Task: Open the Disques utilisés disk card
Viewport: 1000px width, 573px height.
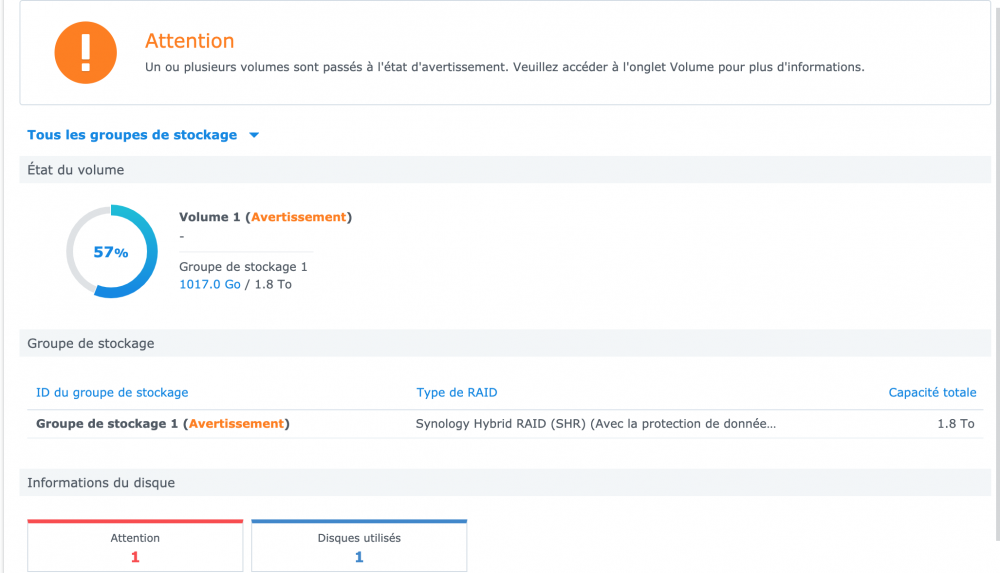Action: pyautogui.click(x=359, y=547)
